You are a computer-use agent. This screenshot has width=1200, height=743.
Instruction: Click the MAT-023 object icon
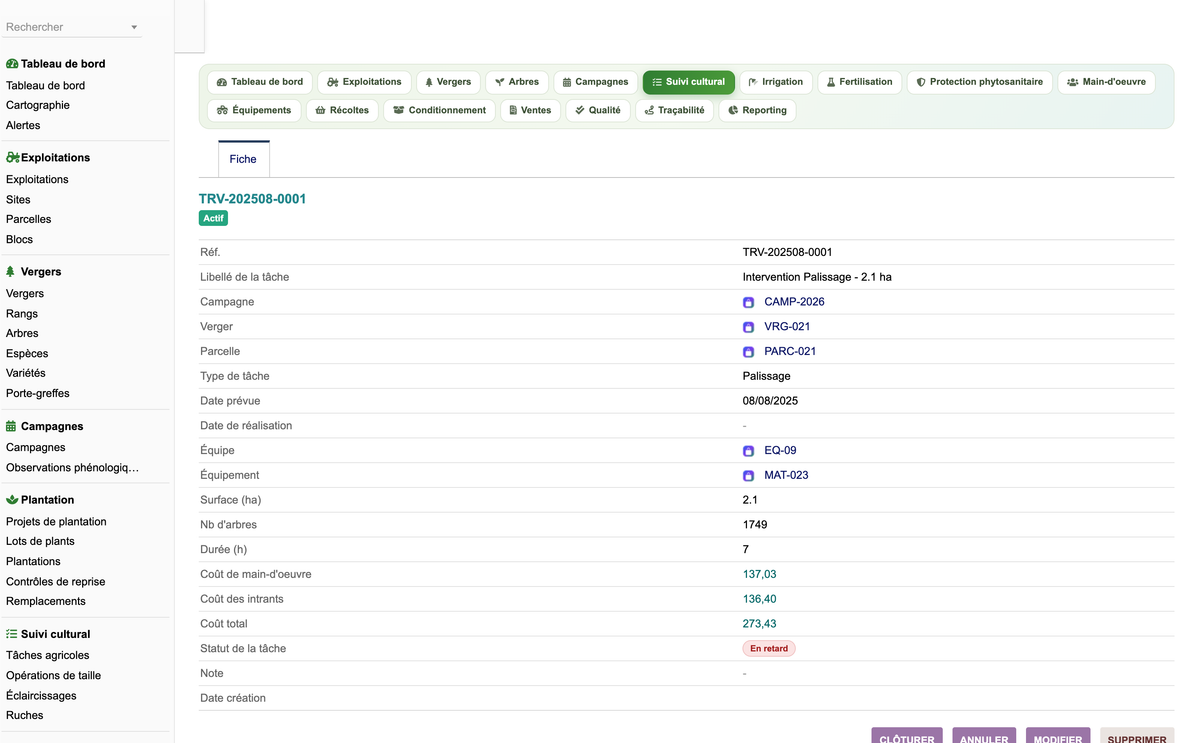[748, 476]
